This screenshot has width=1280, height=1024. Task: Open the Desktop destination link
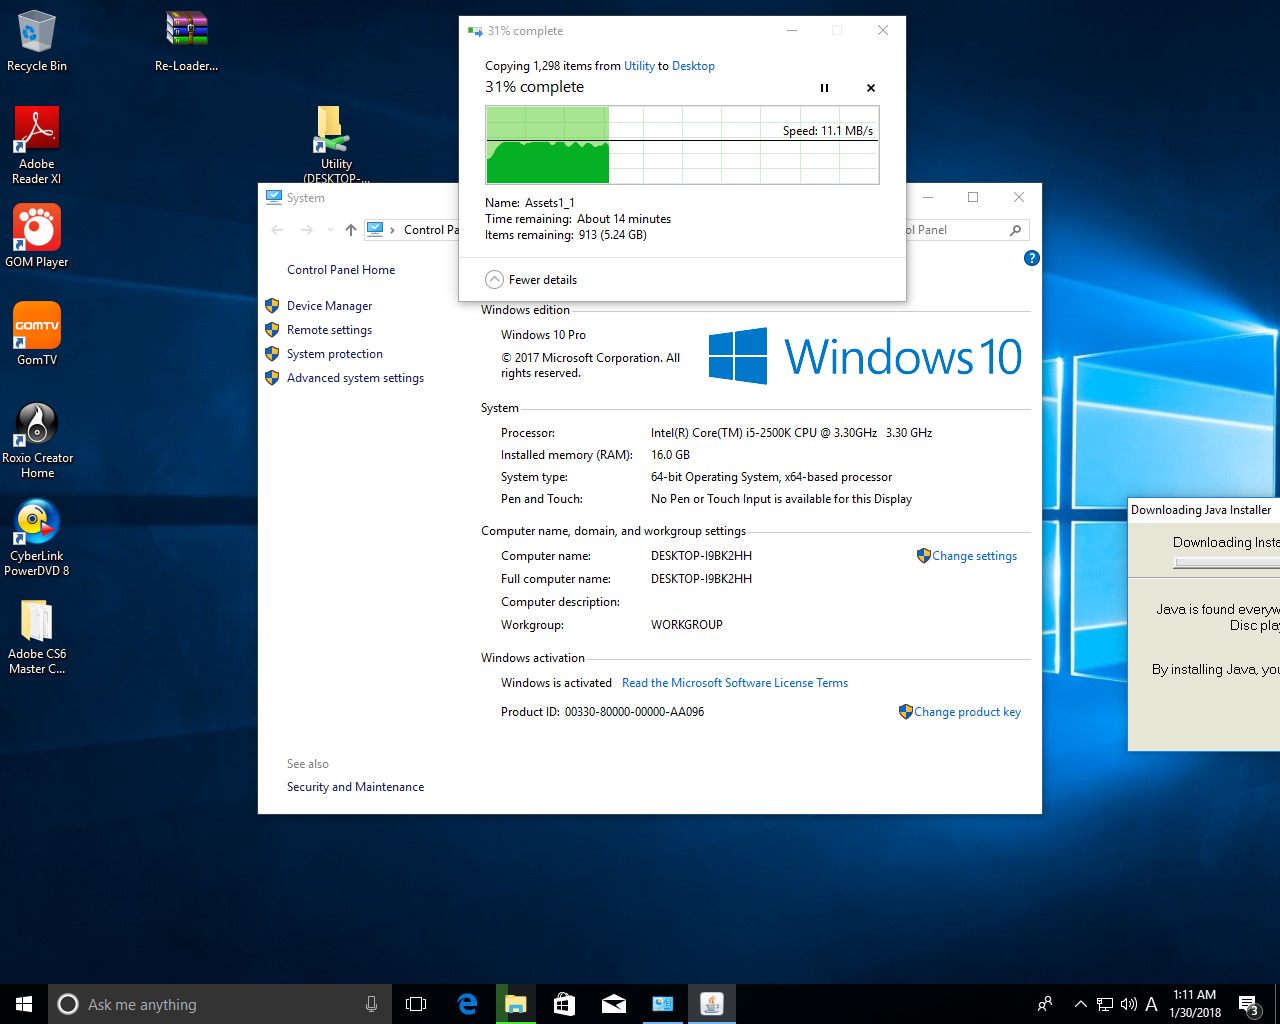[693, 66]
